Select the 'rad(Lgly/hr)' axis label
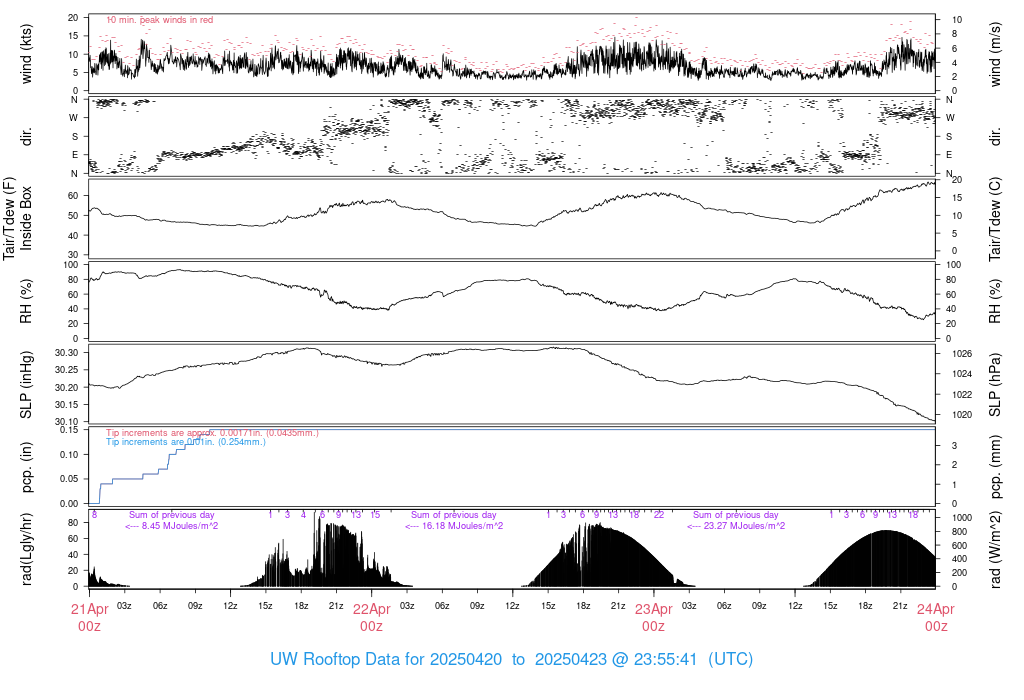This screenshot has height=700, width=1024. [x=26, y=549]
